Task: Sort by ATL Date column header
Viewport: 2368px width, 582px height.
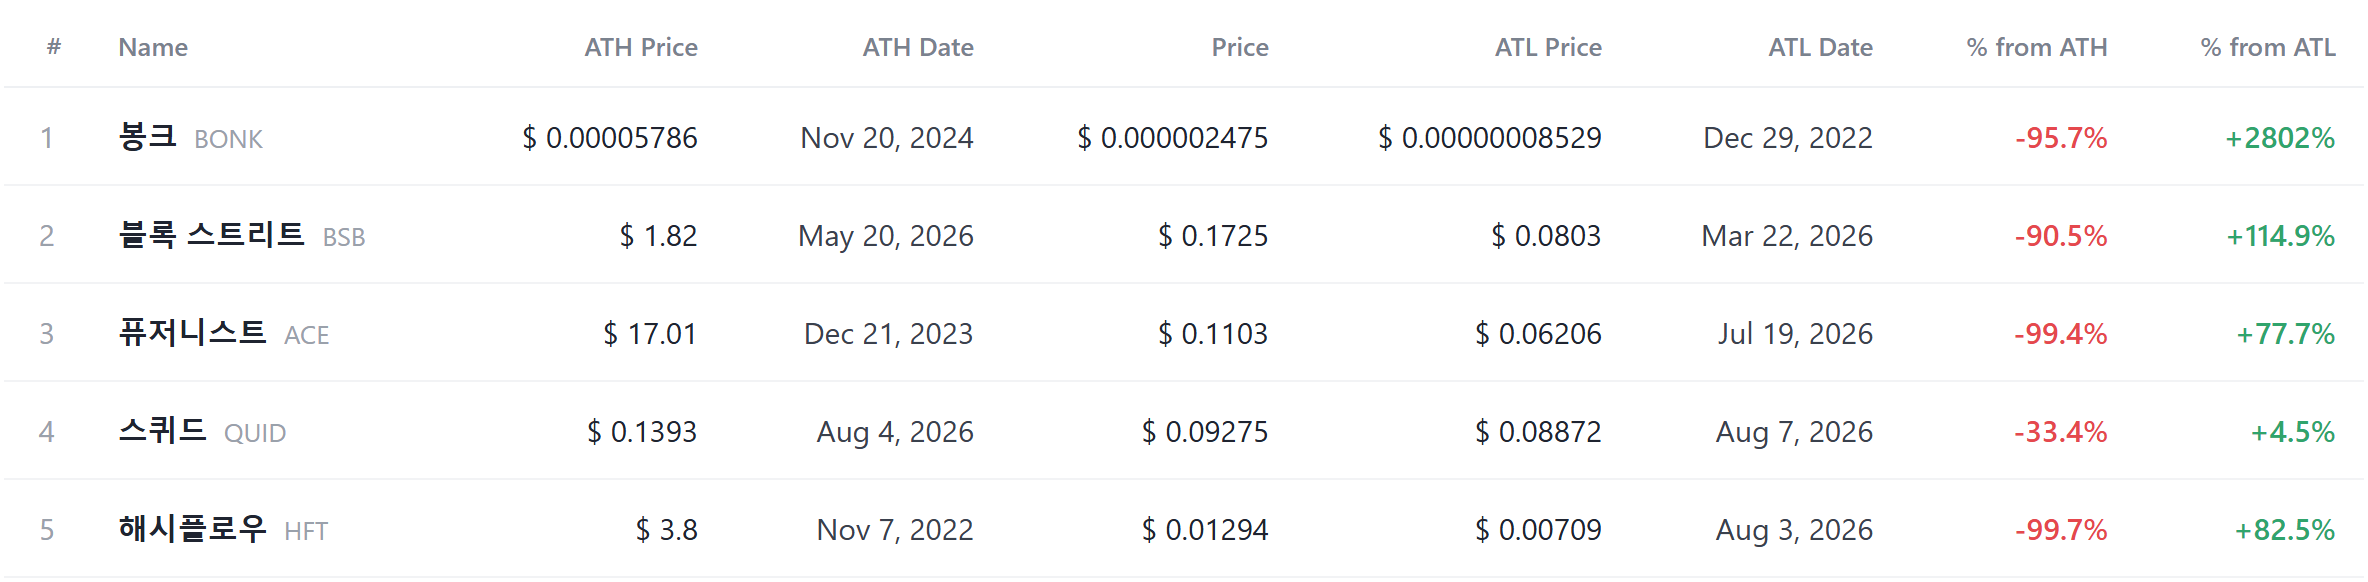Action: tap(1820, 47)
